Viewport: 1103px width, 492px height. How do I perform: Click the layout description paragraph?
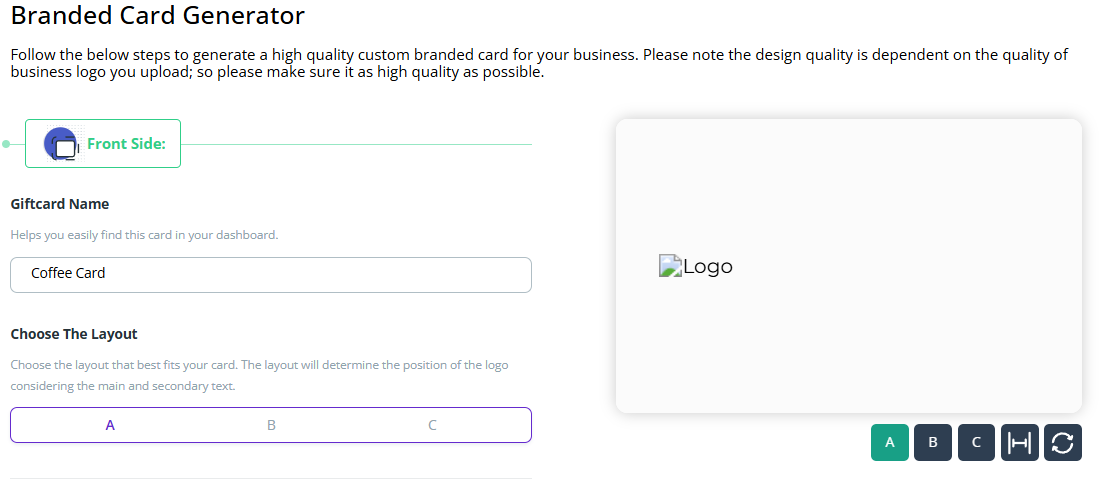pos(259,375)
